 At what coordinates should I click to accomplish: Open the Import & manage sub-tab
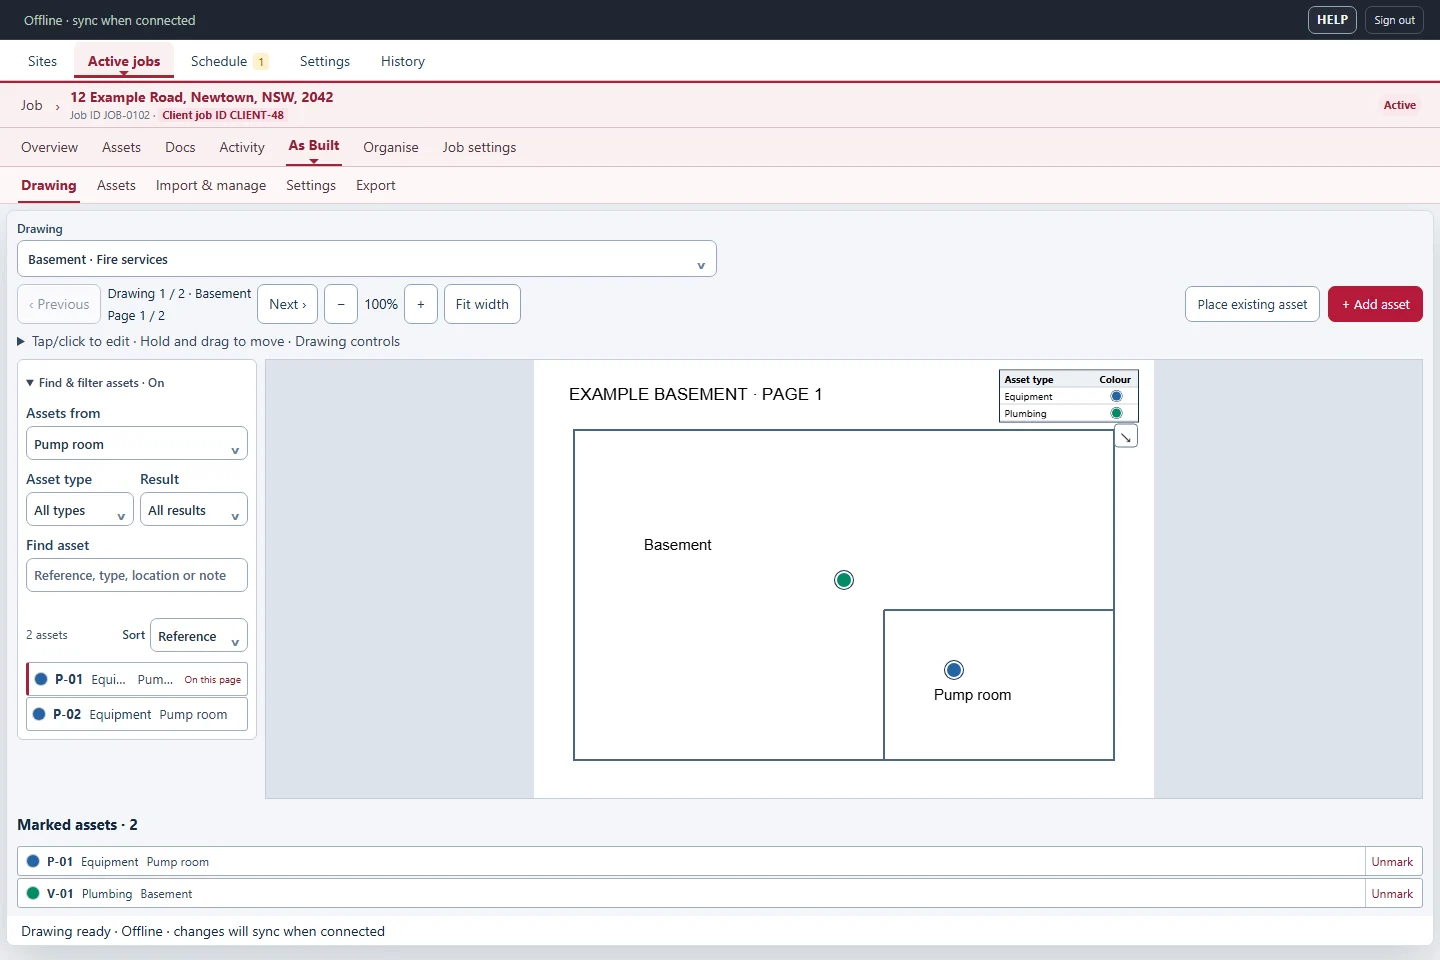point(211,185)
